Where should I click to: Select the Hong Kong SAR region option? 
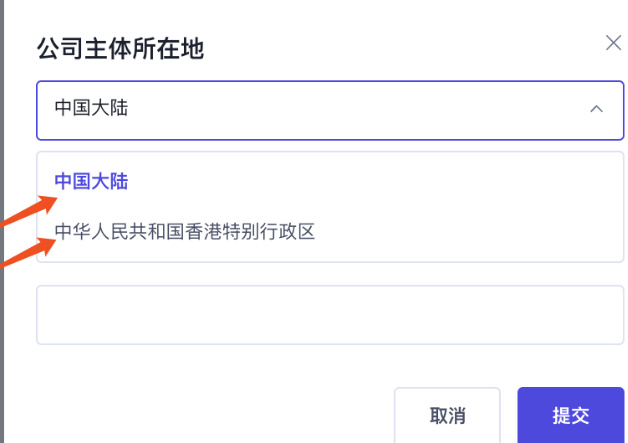point(185,232)
